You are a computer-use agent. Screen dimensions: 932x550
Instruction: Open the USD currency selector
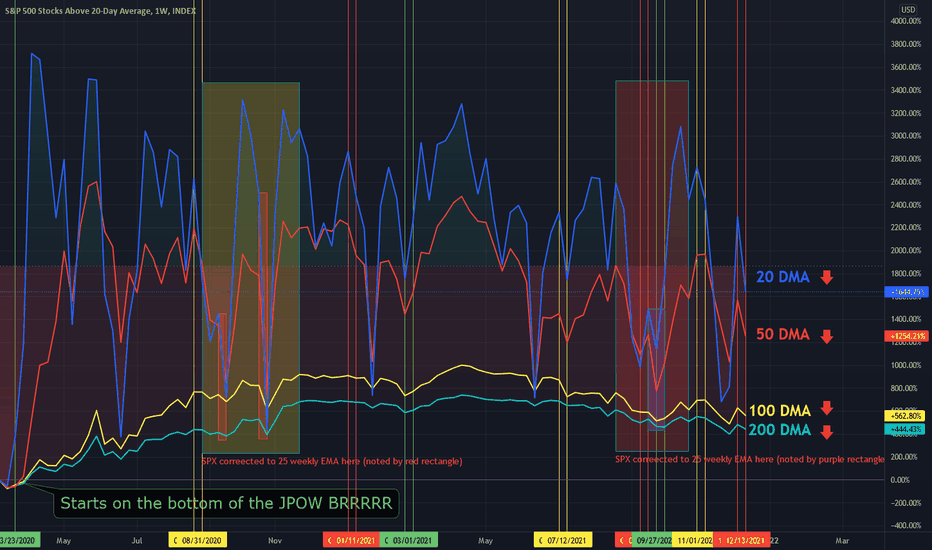pos(908,10)
